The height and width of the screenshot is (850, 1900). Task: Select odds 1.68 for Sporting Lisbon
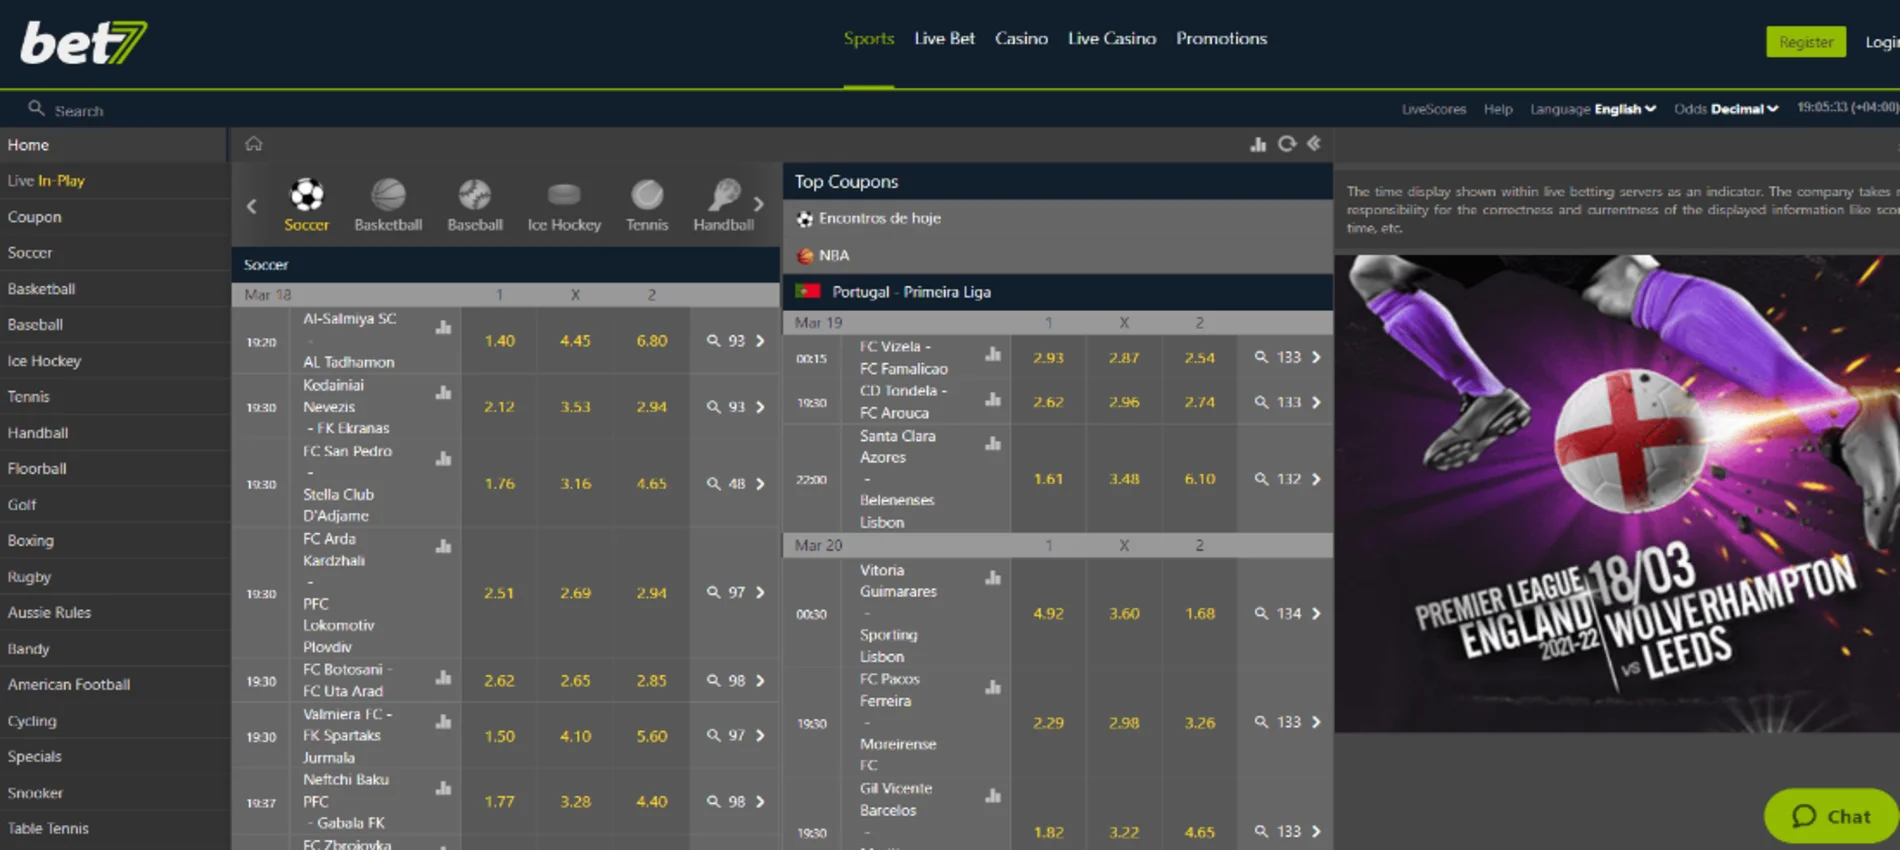point(1199,614)
